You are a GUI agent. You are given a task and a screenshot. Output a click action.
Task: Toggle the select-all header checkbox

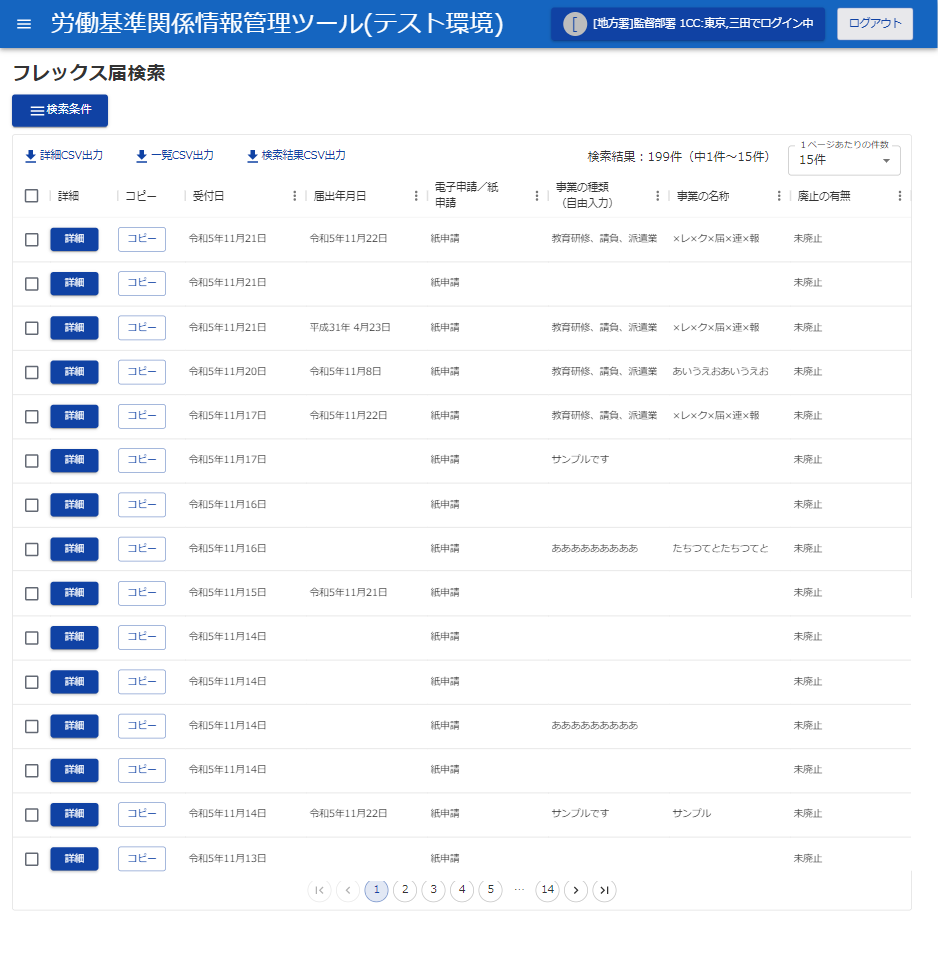coord(32,196)
